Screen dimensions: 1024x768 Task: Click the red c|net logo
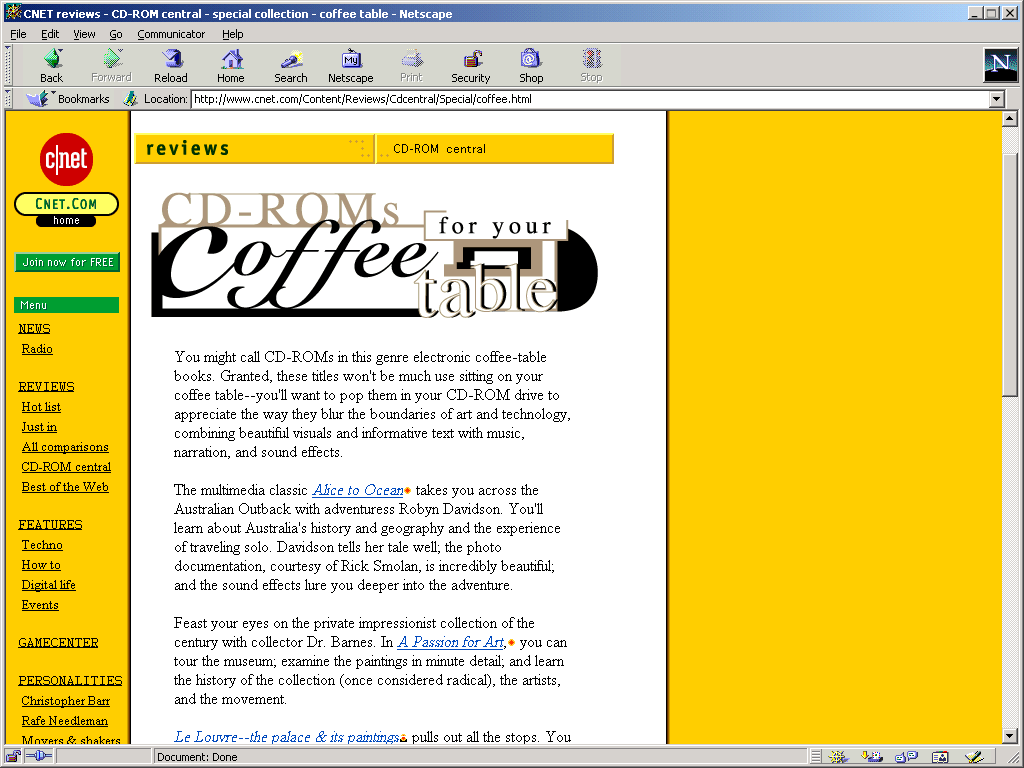tap(66, 159)
